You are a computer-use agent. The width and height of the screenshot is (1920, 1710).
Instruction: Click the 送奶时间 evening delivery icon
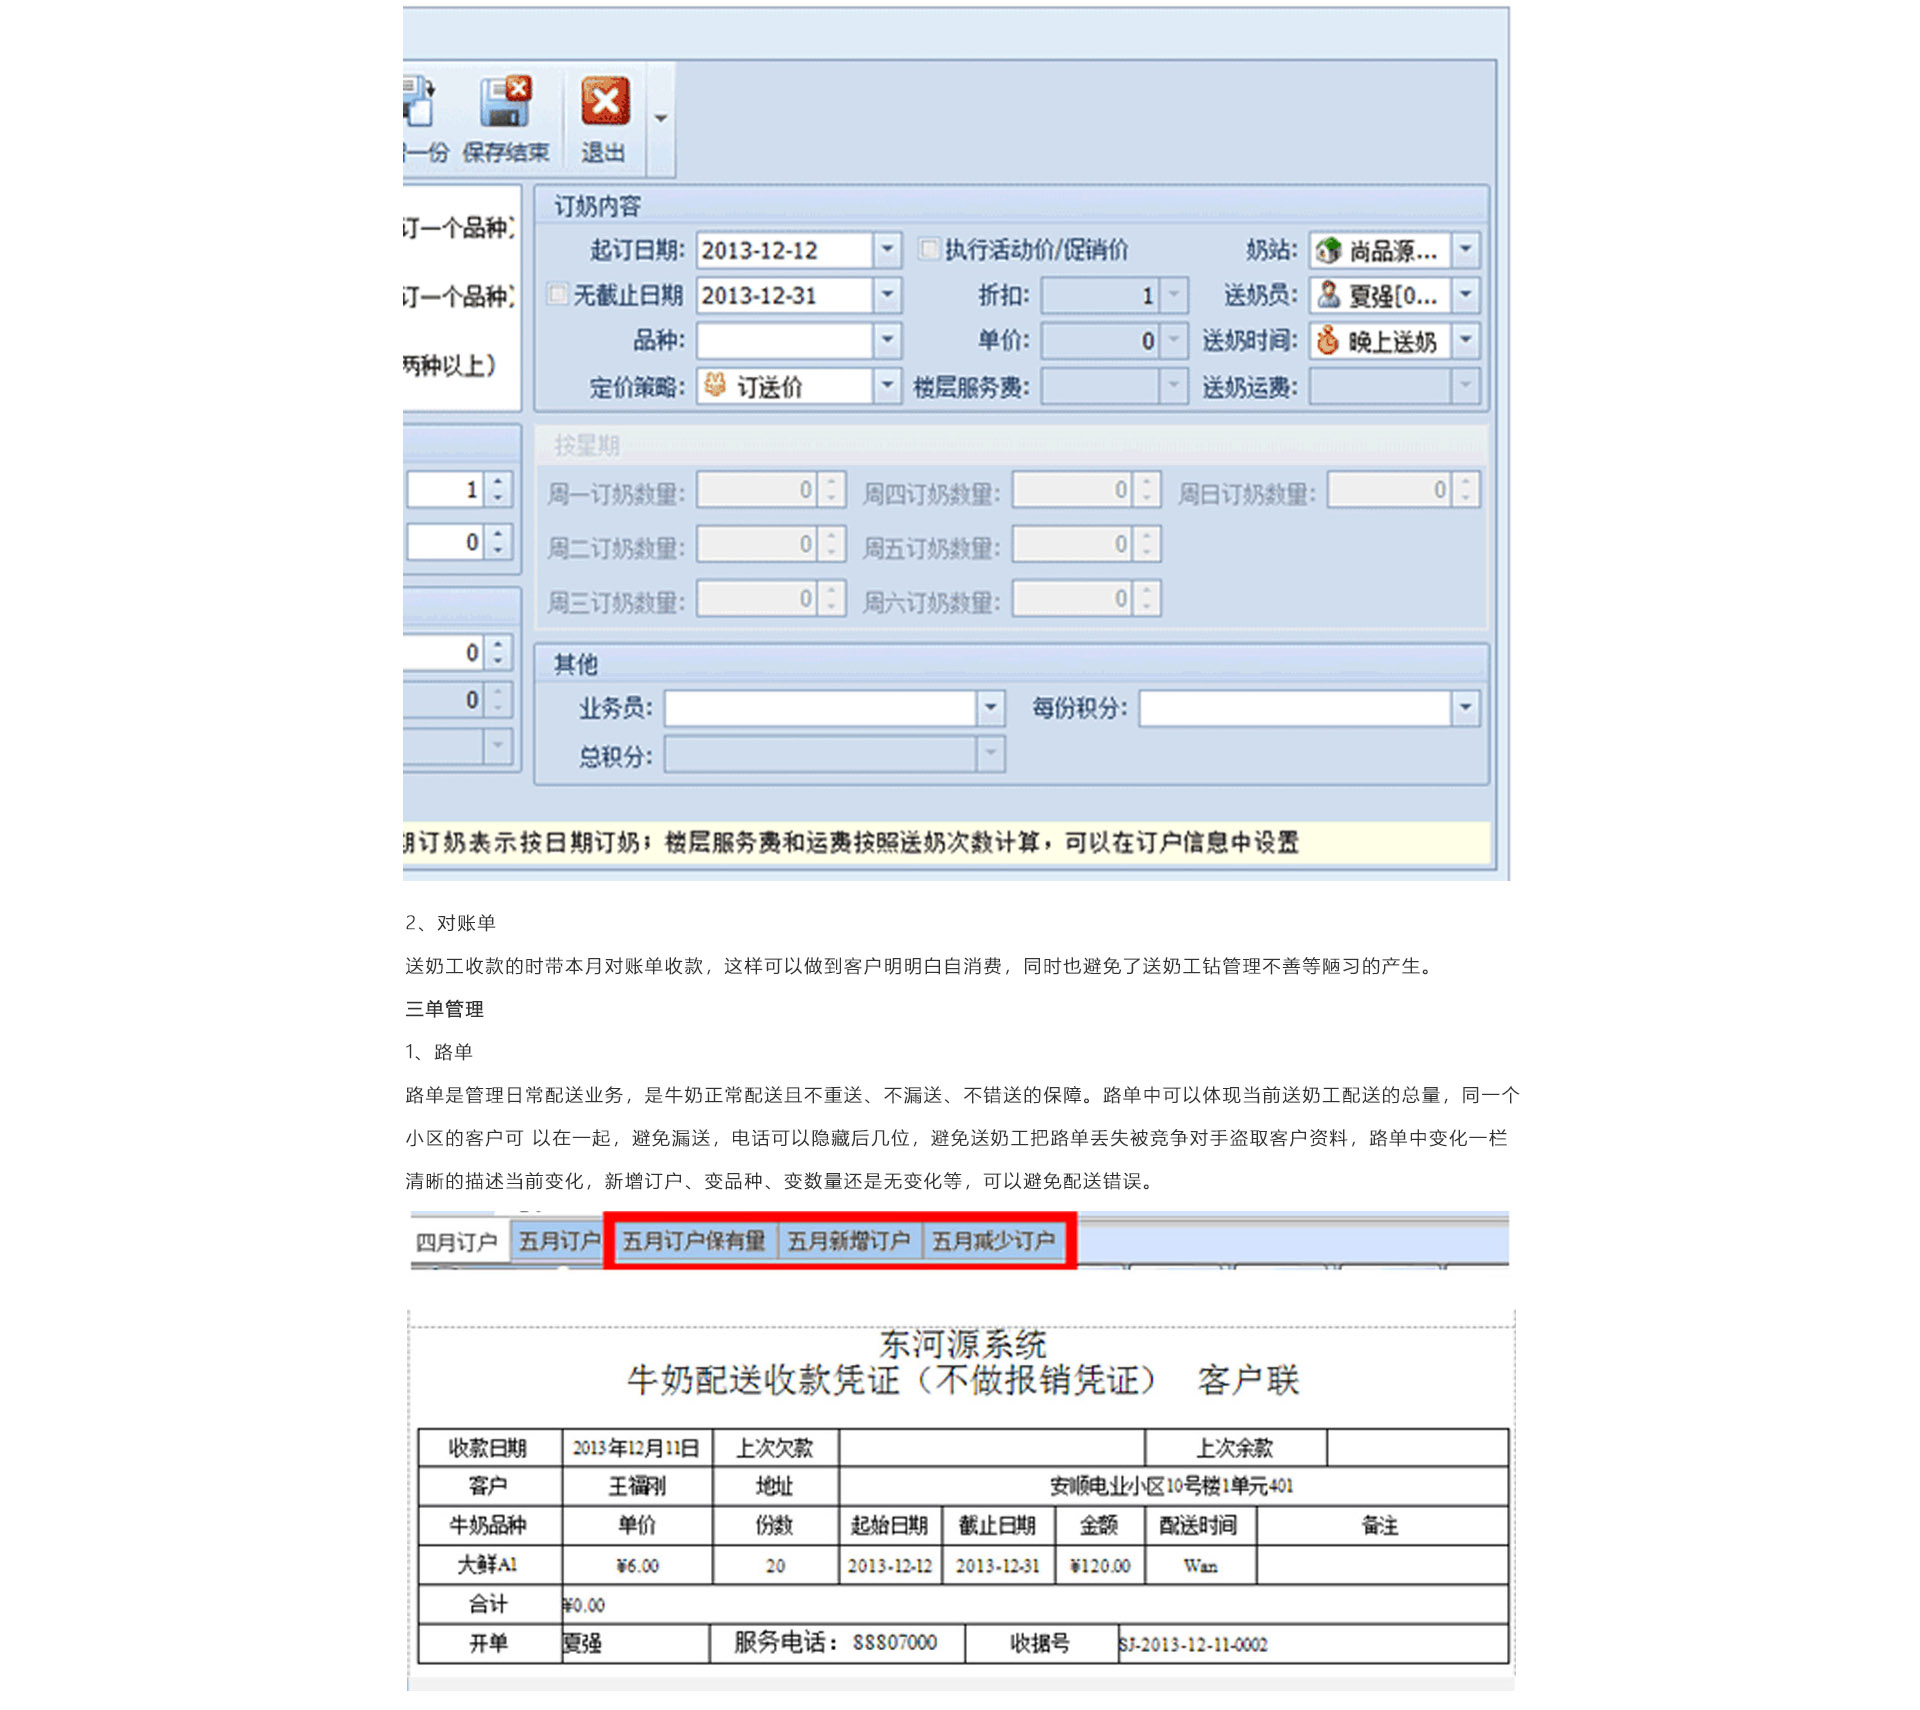point(1328,341)
